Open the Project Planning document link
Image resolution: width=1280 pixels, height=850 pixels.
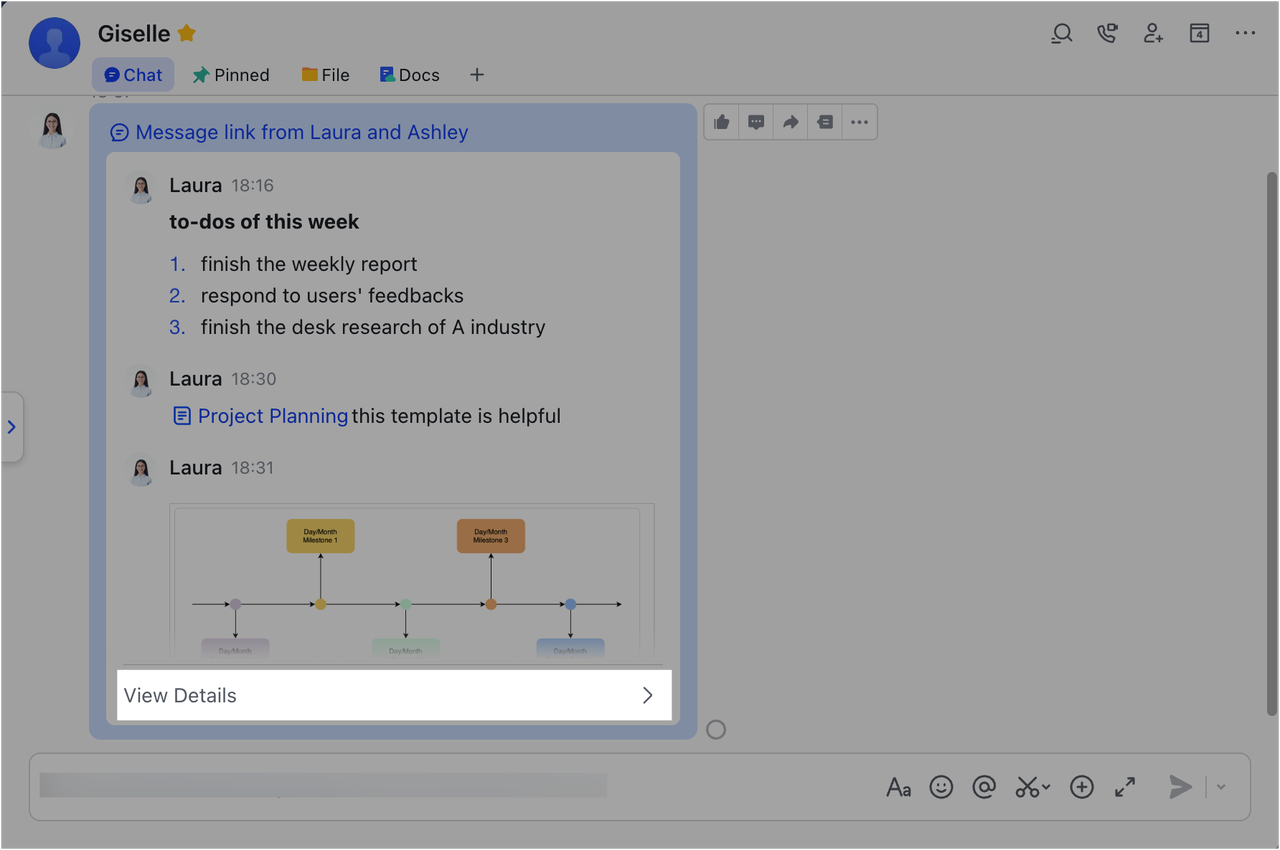(x=272, y=416)
